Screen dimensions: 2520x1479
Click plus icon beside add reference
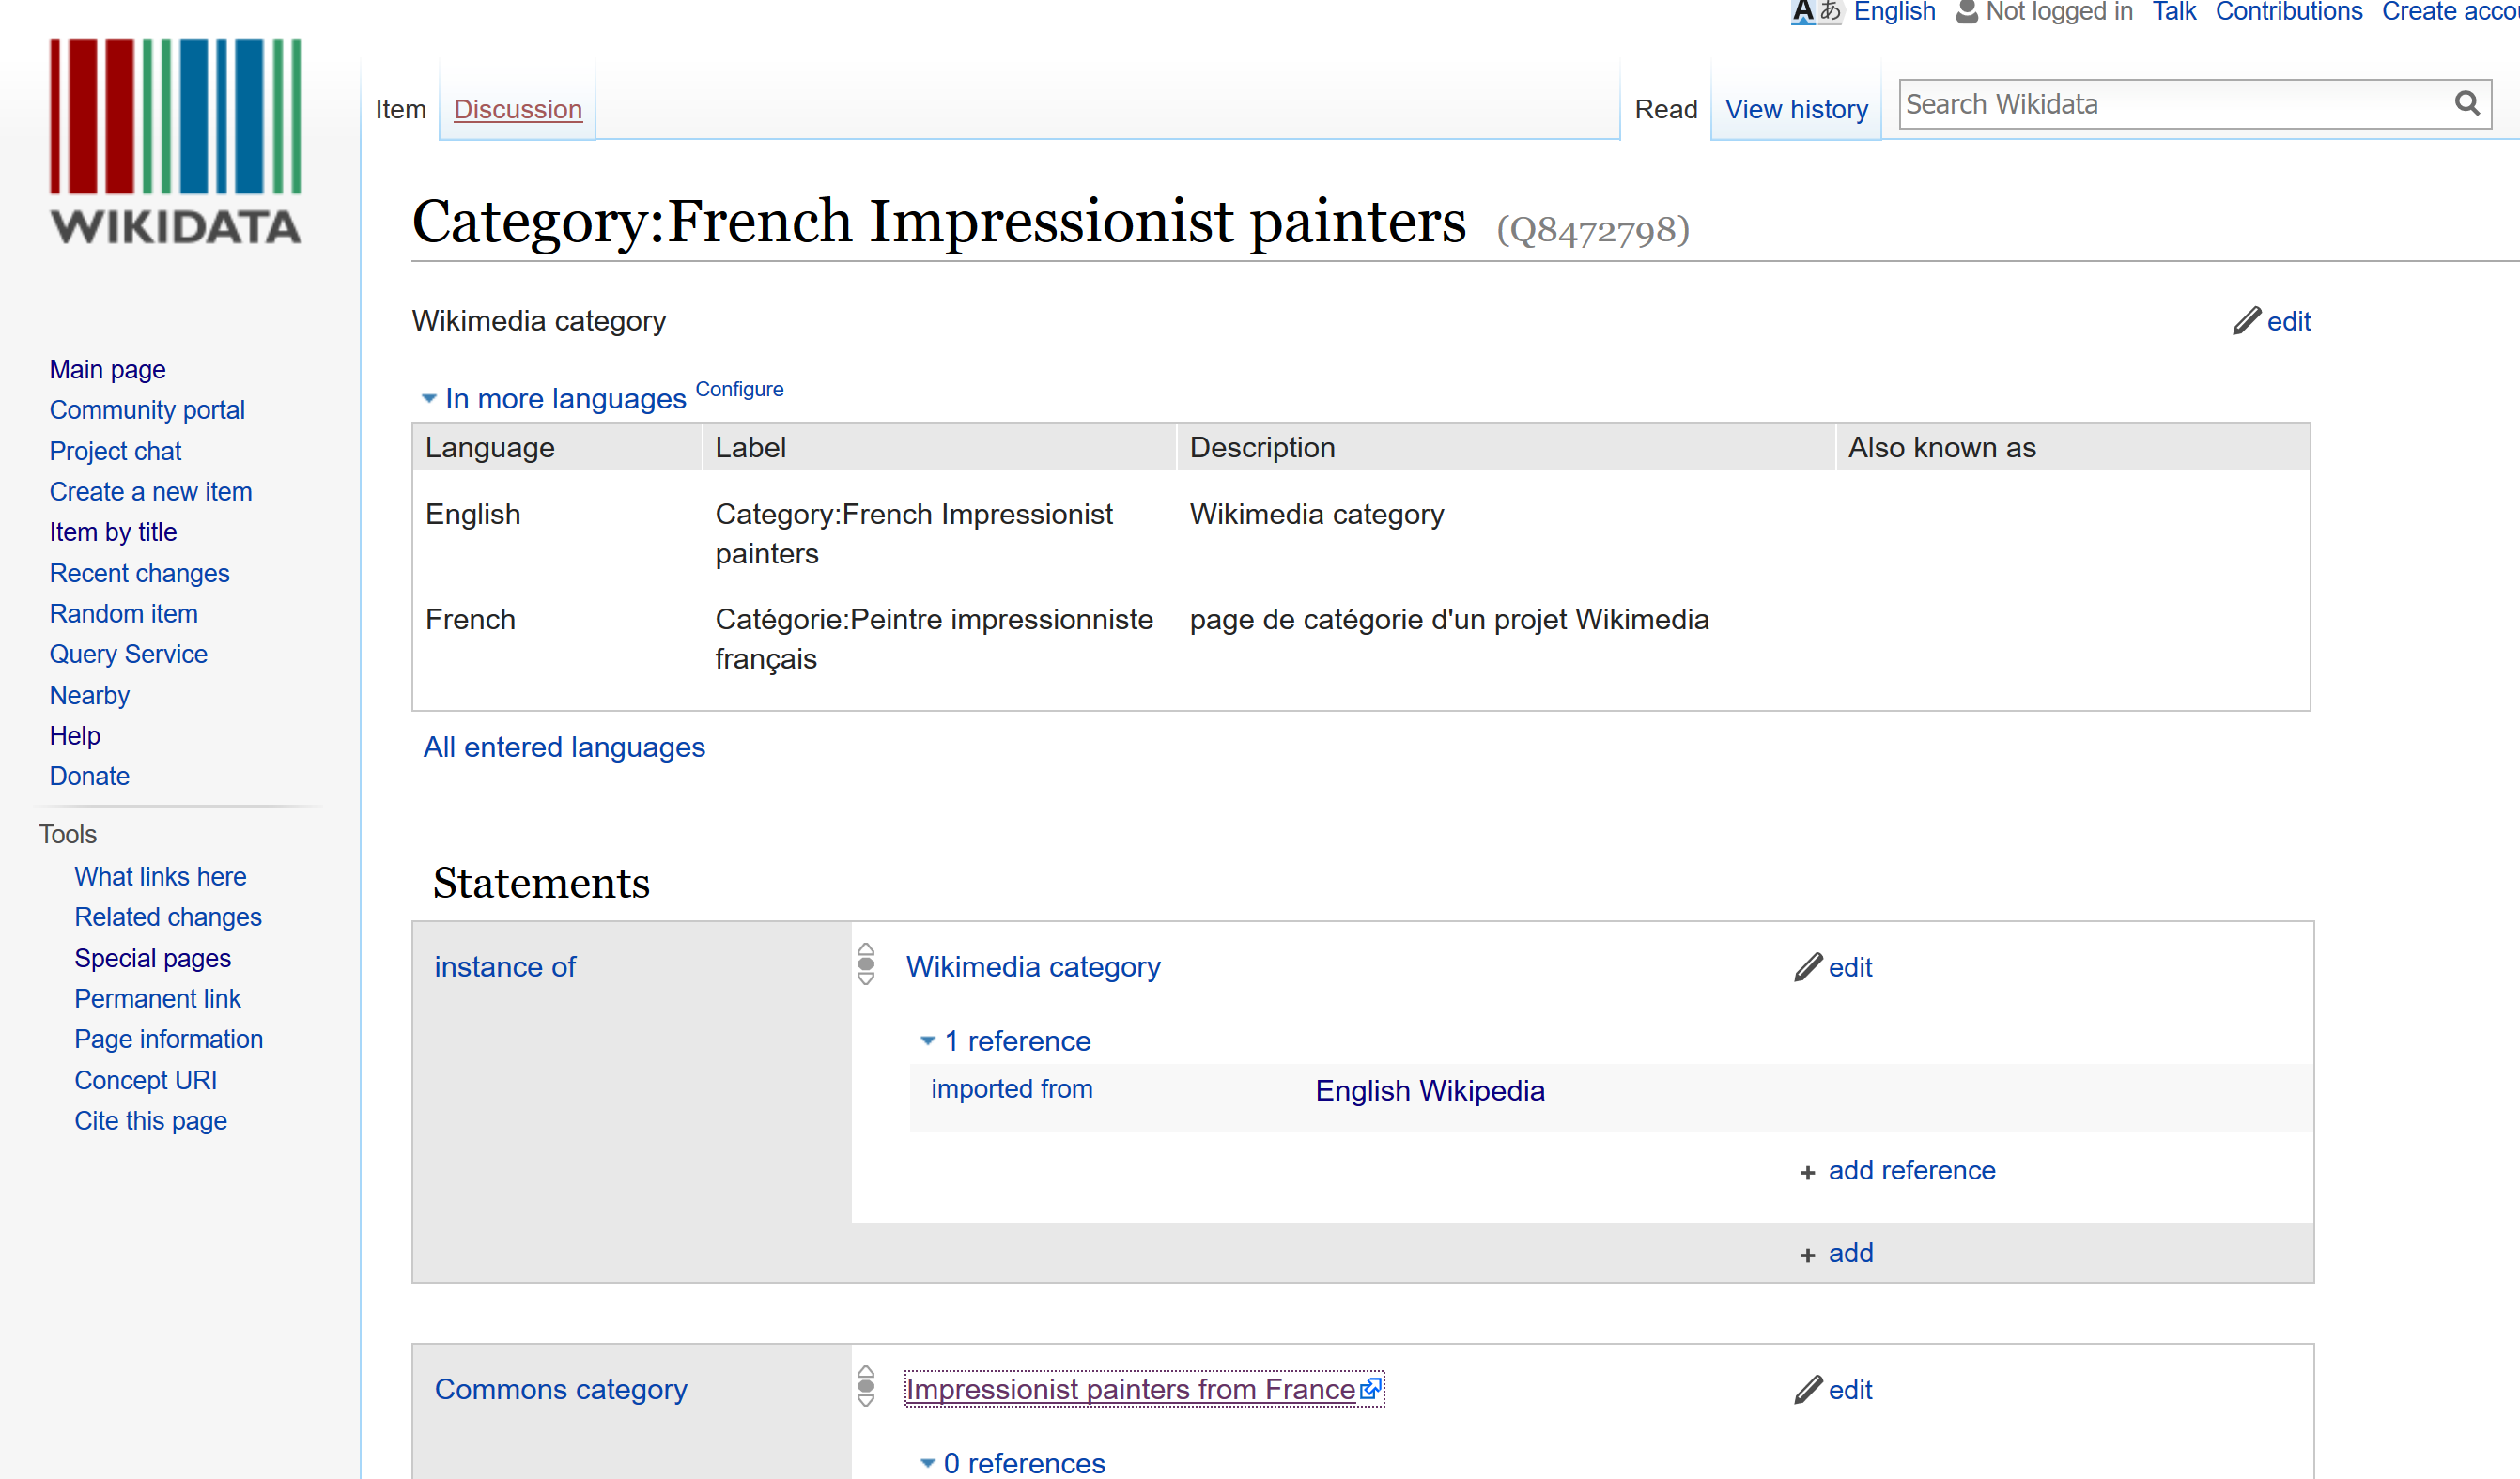click(1807, 1172)
